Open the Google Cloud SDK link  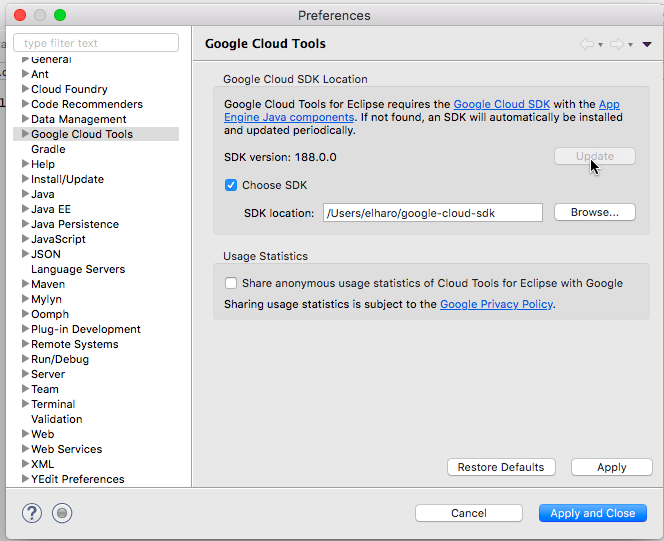(x=501, y=104)
